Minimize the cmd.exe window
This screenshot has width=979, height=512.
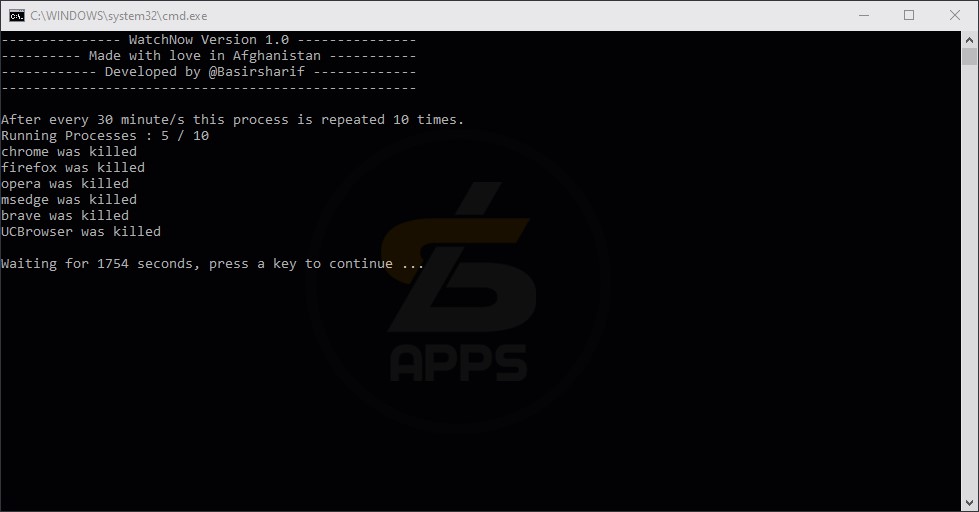pos(863,16)
